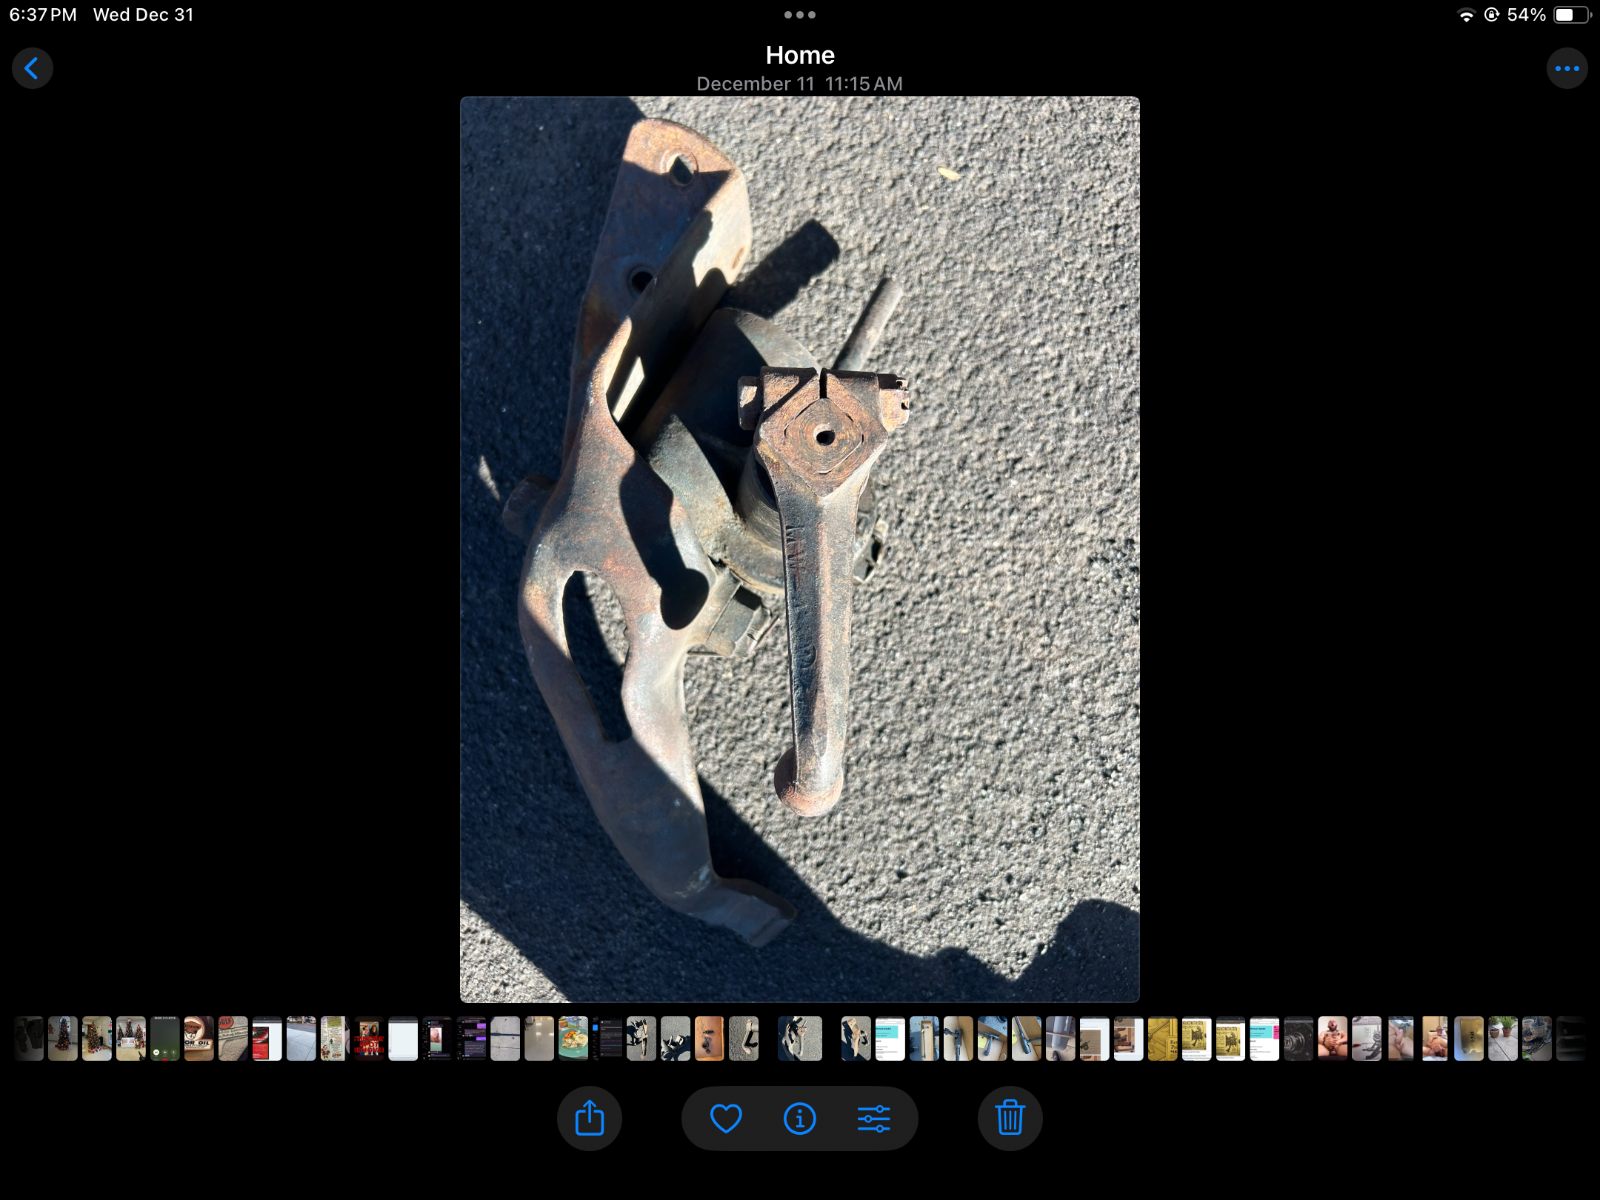Show photo info with the info icon
This screenshot has height=1200, width=1600.
[x=800, y=1118]
